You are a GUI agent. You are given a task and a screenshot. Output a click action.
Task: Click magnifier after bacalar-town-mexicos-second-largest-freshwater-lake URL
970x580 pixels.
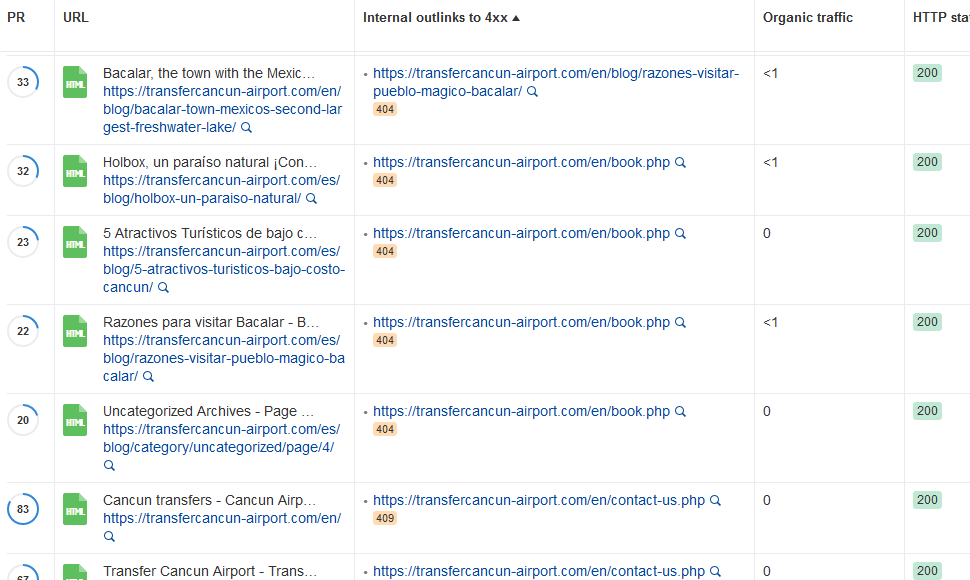246,128
